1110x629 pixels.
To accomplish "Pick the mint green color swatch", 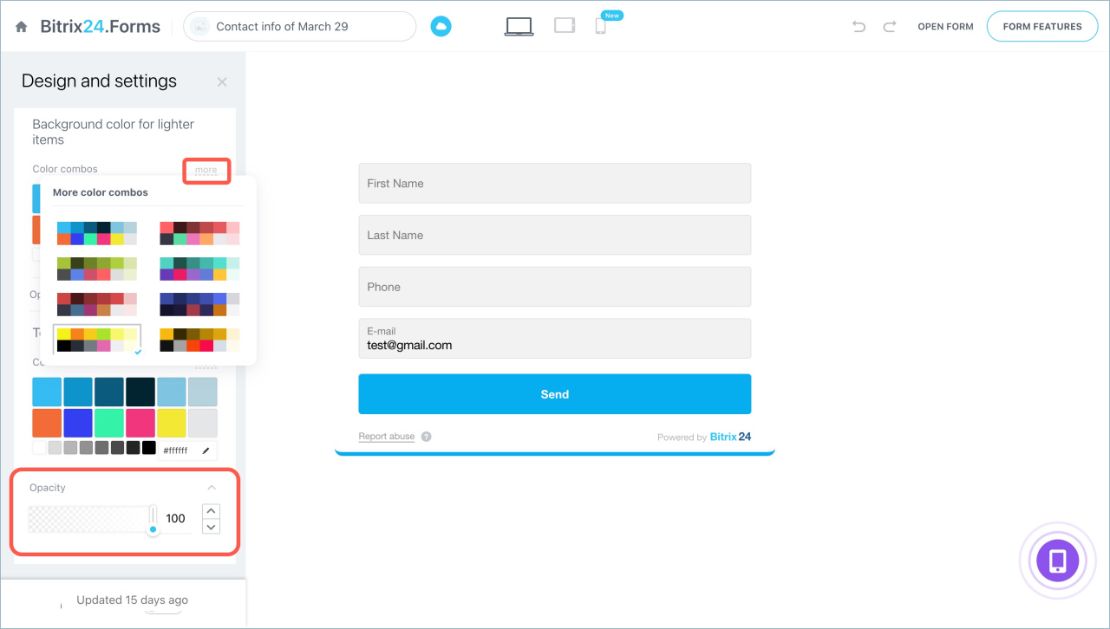I will pos(109,423).
